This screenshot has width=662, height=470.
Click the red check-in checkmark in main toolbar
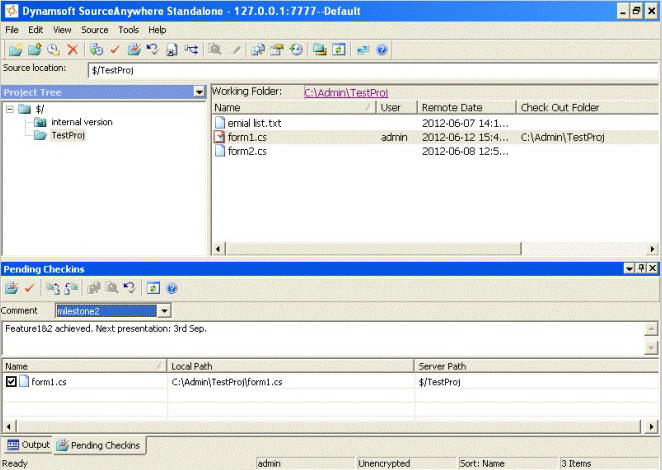(114, 49)
